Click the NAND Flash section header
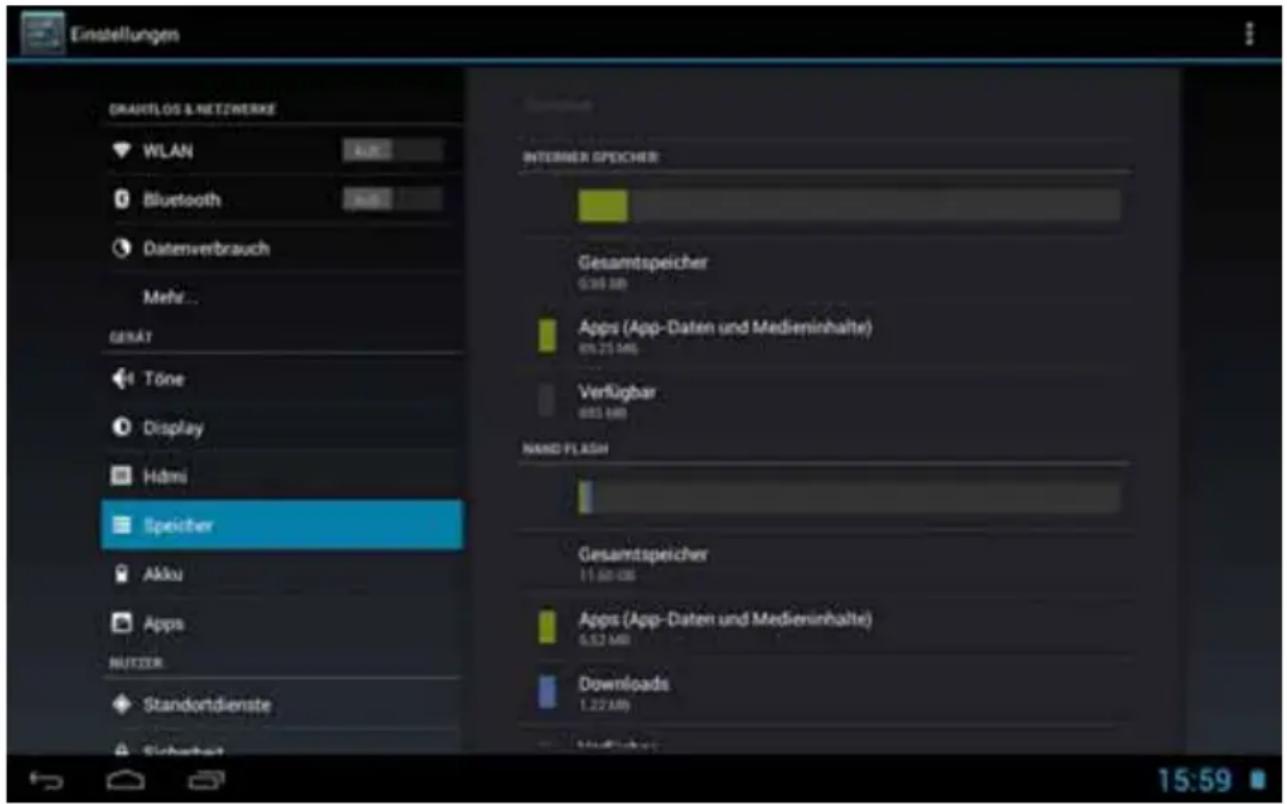1287x804 pixels. [566, 450]
